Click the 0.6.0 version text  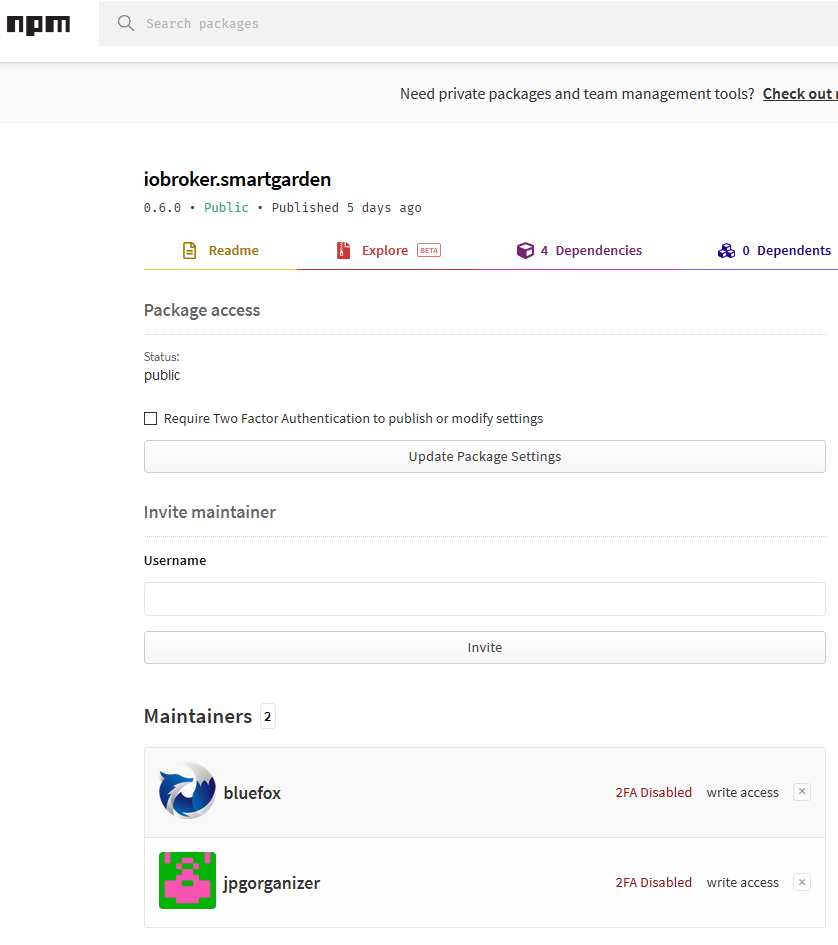162,207
